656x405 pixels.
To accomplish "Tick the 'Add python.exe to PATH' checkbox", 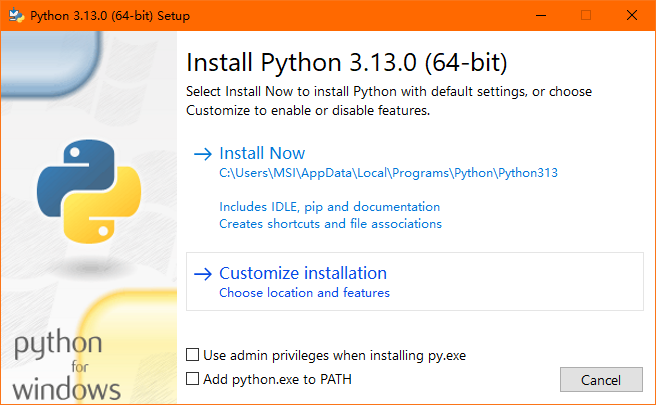I will coord(193,379).
